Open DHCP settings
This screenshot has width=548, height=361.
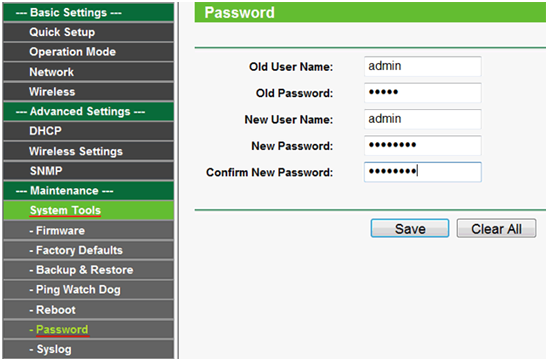(88, 131)
